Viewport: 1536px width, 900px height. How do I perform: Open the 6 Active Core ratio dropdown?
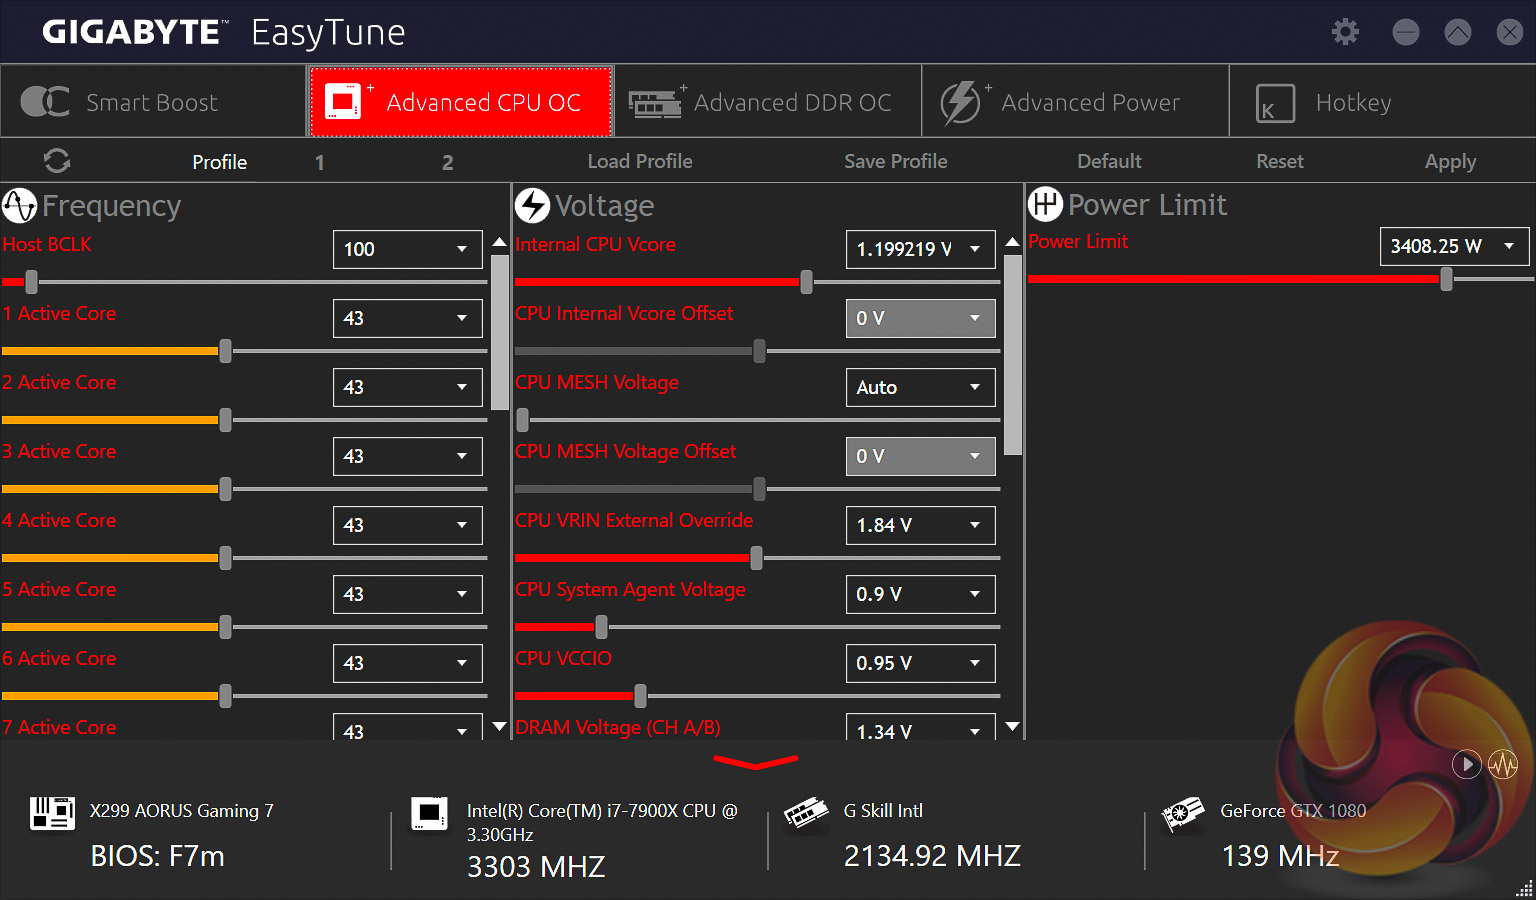408,663
